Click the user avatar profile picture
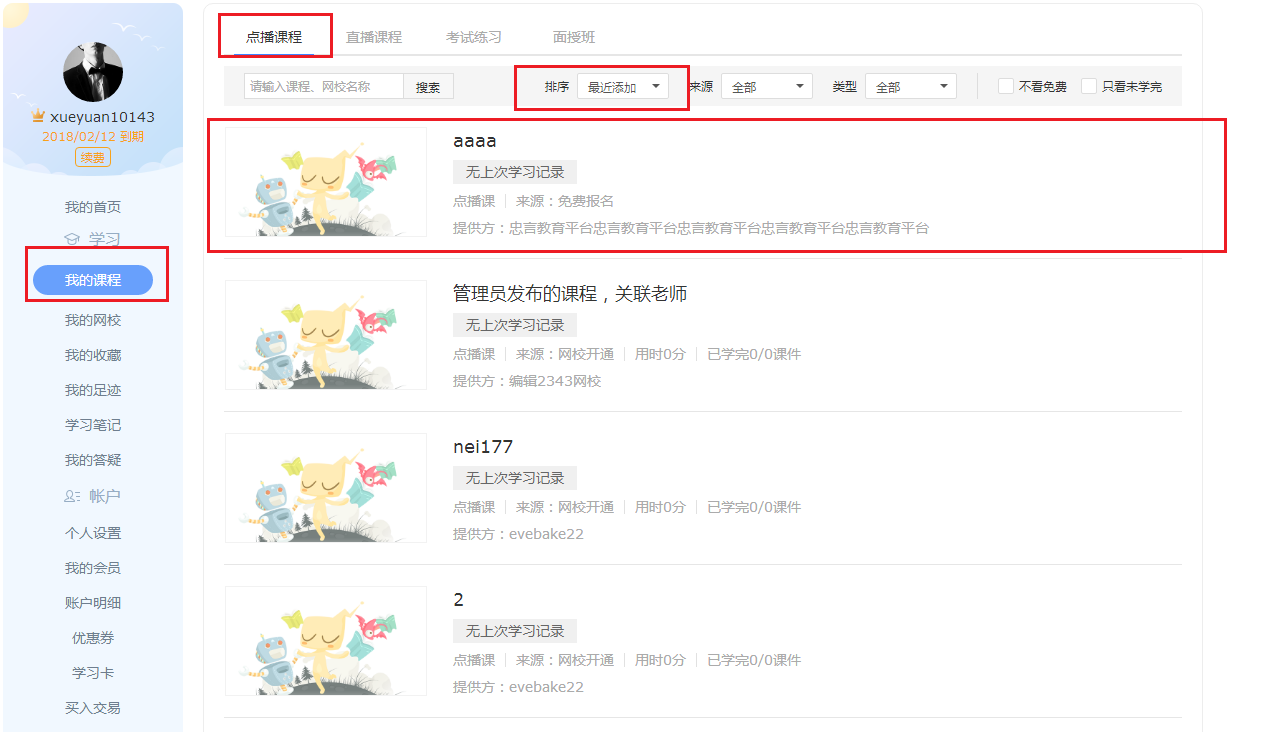1282x732 pixels. 93,72
